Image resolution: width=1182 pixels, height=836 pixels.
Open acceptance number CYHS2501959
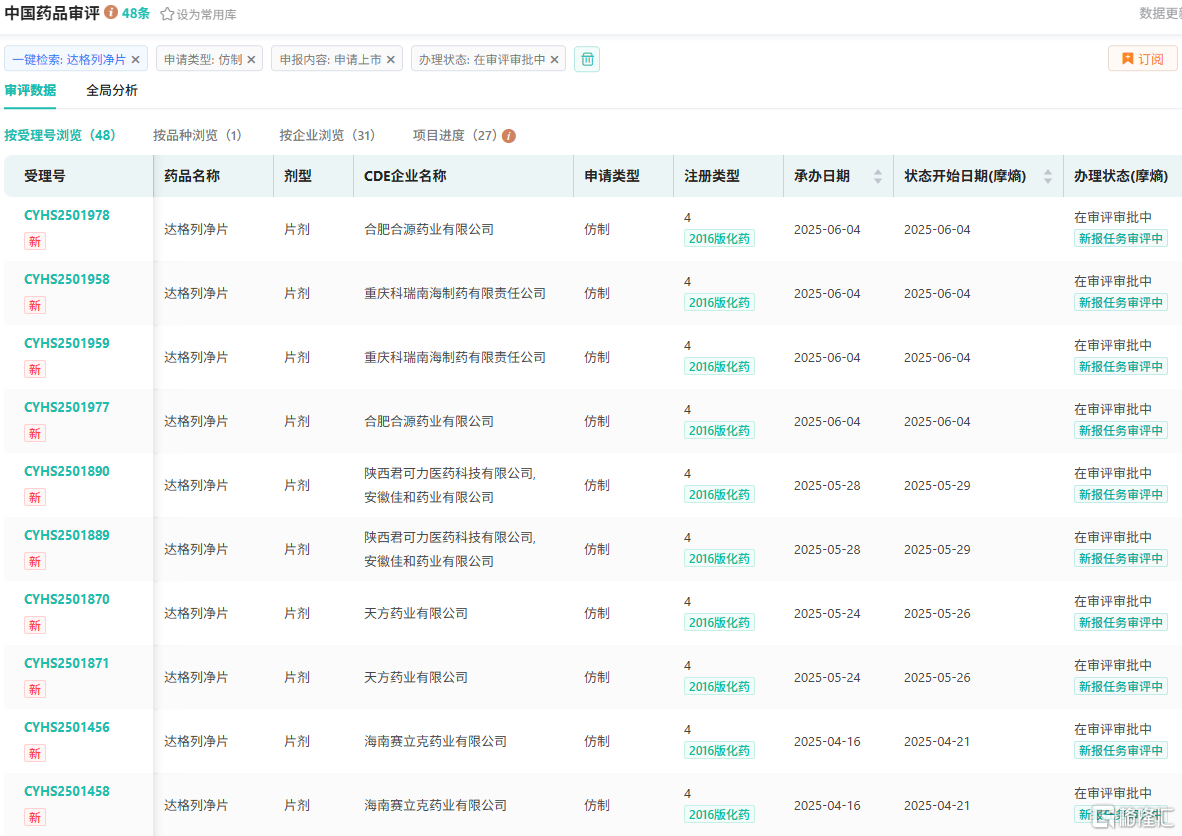[67, 344]
